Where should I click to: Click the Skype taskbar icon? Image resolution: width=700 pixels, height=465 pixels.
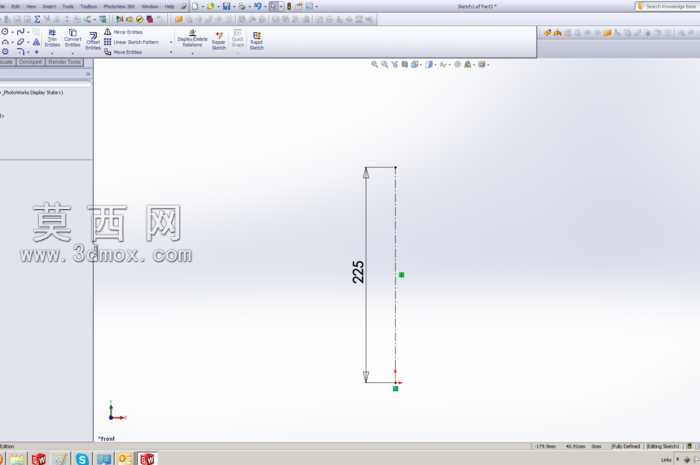point(82,459)
